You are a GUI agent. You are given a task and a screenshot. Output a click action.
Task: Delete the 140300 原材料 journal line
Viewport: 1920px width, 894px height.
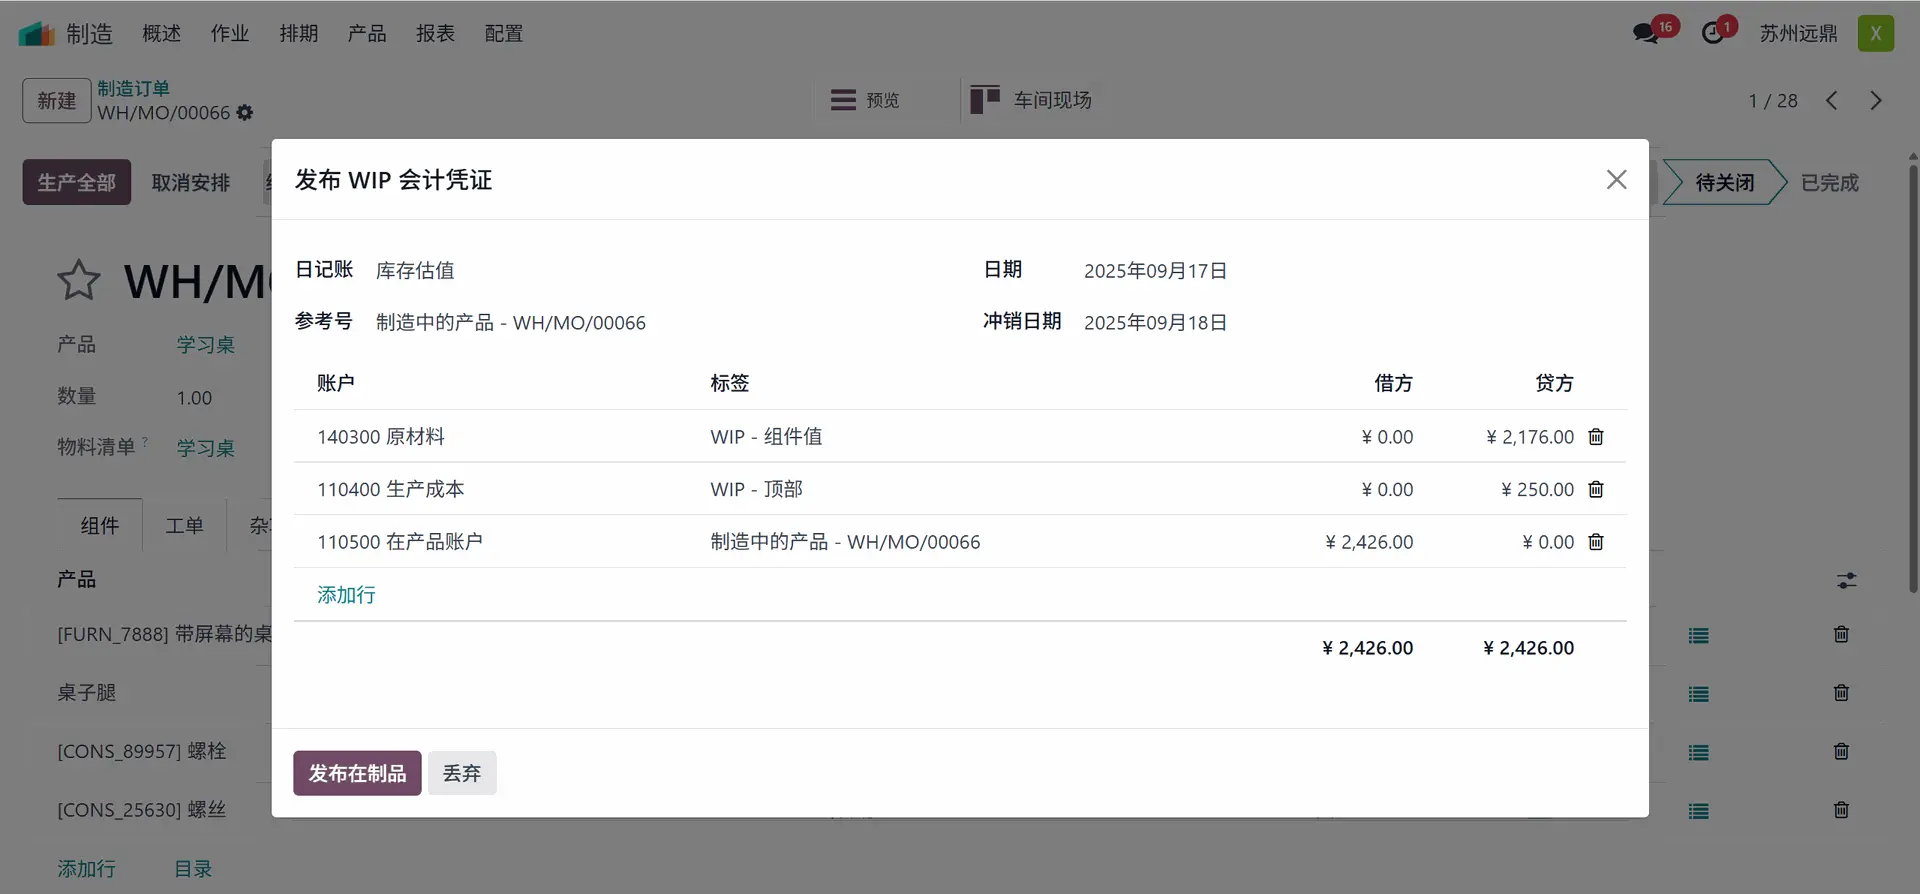(1596, 437)
